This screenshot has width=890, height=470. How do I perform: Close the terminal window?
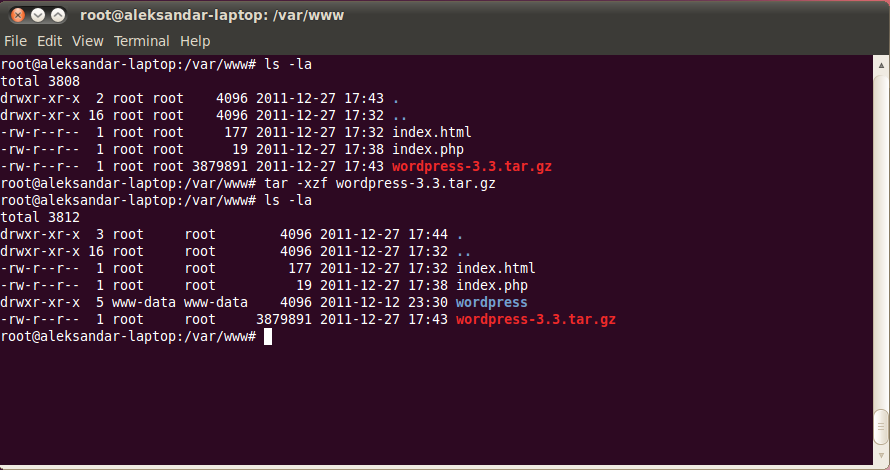coord(18,15)
